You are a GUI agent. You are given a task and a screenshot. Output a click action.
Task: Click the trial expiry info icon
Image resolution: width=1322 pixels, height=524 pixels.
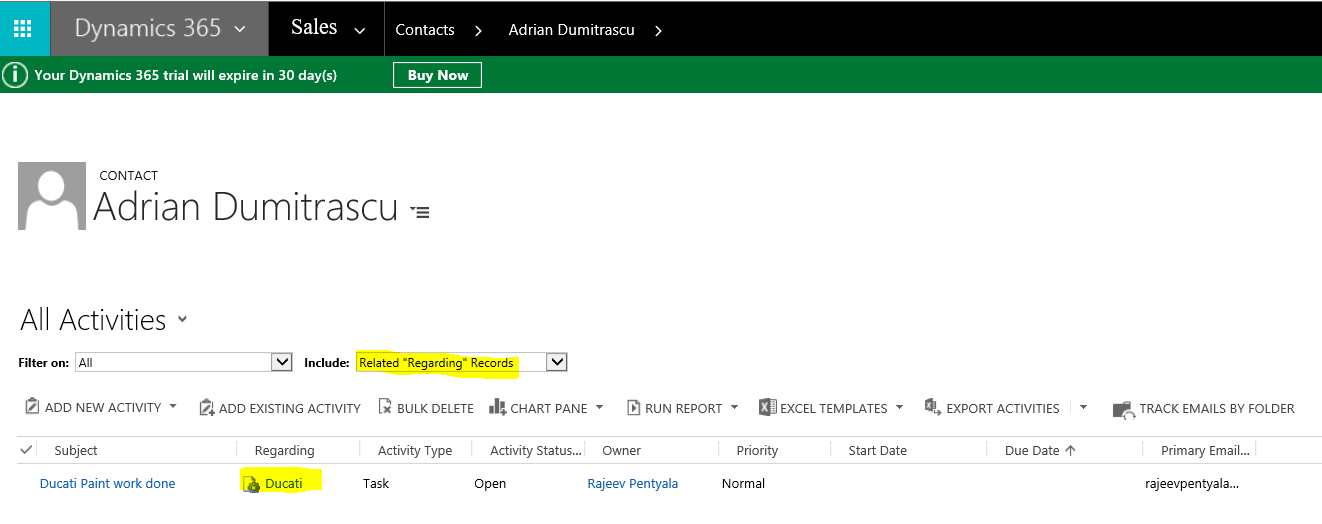[x=15, y=75]
